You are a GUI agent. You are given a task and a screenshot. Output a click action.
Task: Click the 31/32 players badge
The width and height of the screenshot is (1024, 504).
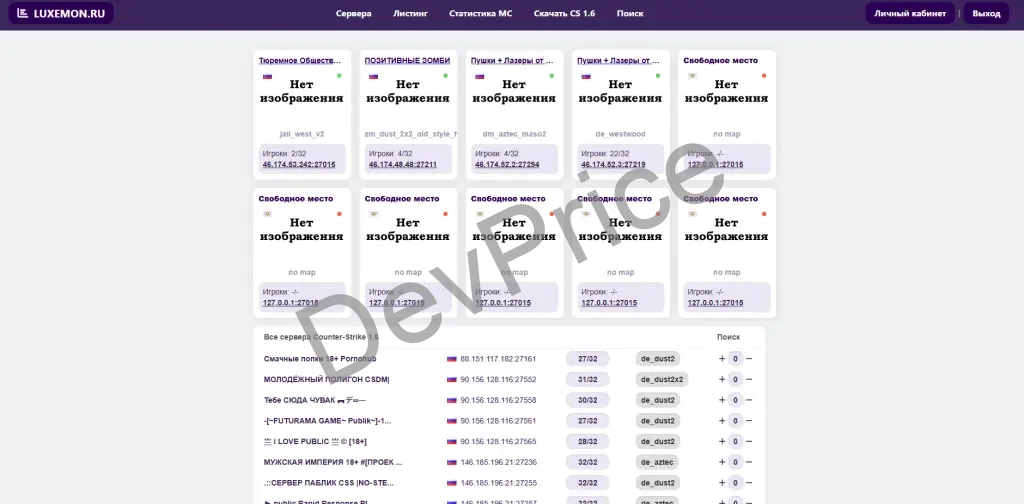(x=588, y=379)
